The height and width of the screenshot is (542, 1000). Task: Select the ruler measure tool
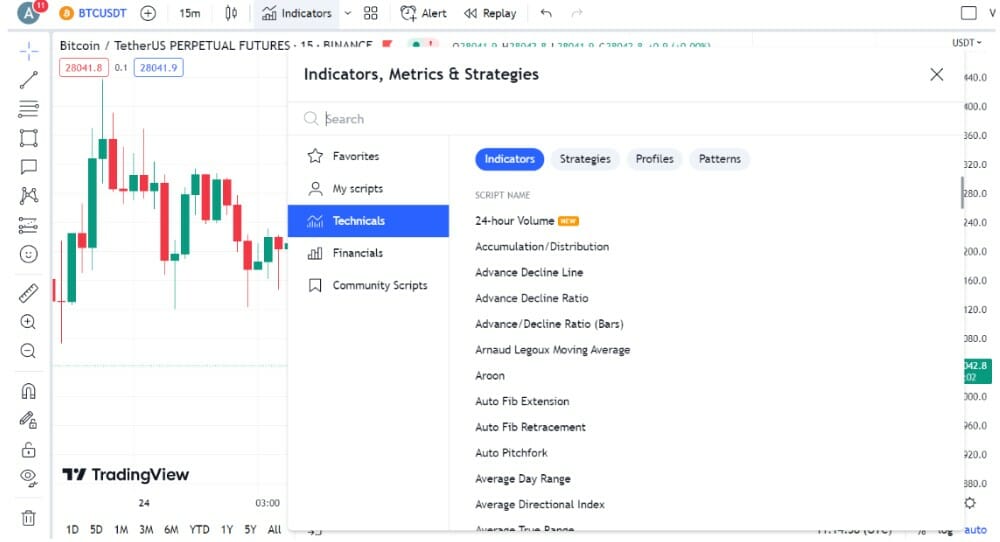[28, 293]
